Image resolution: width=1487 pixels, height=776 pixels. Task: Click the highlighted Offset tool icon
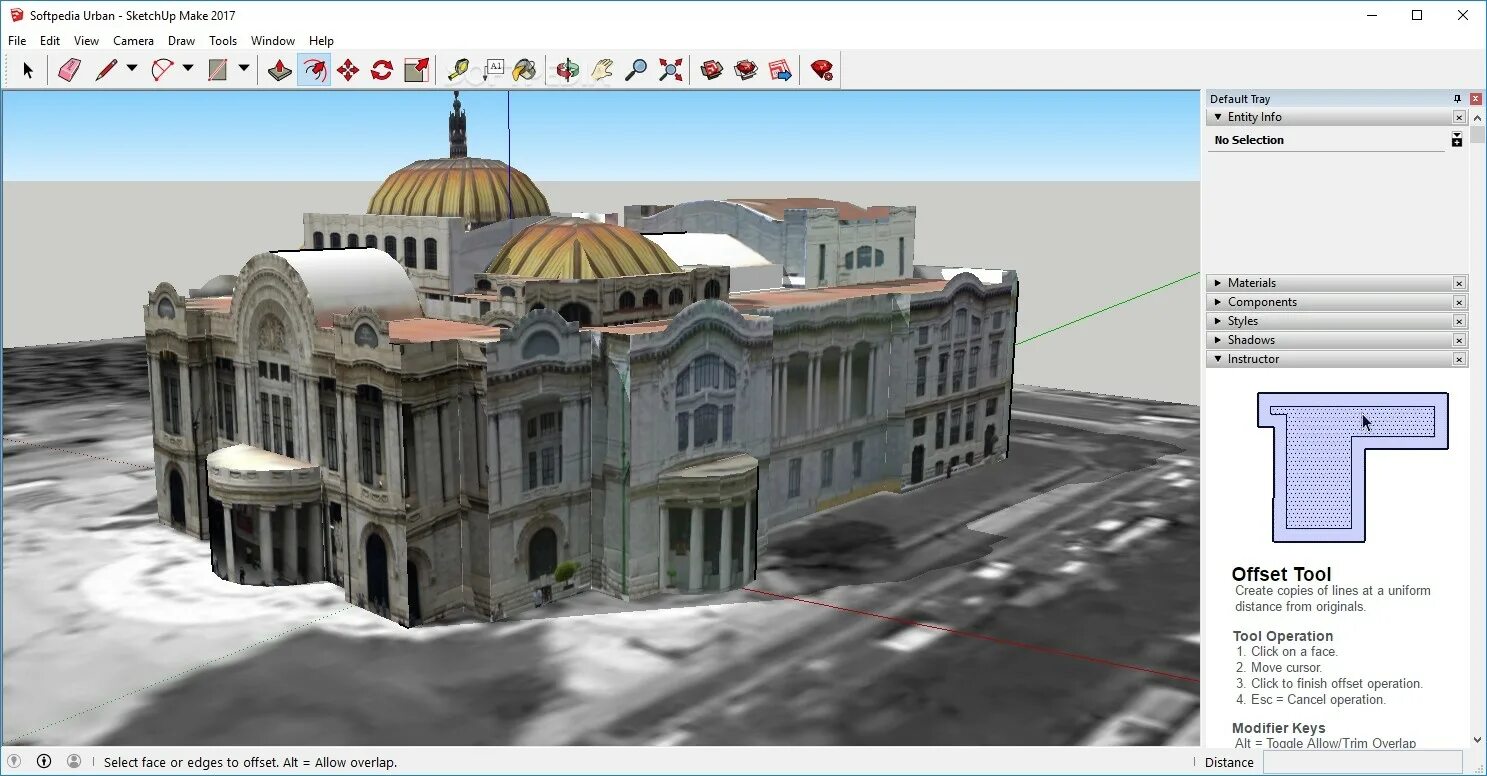click(314, 70)
